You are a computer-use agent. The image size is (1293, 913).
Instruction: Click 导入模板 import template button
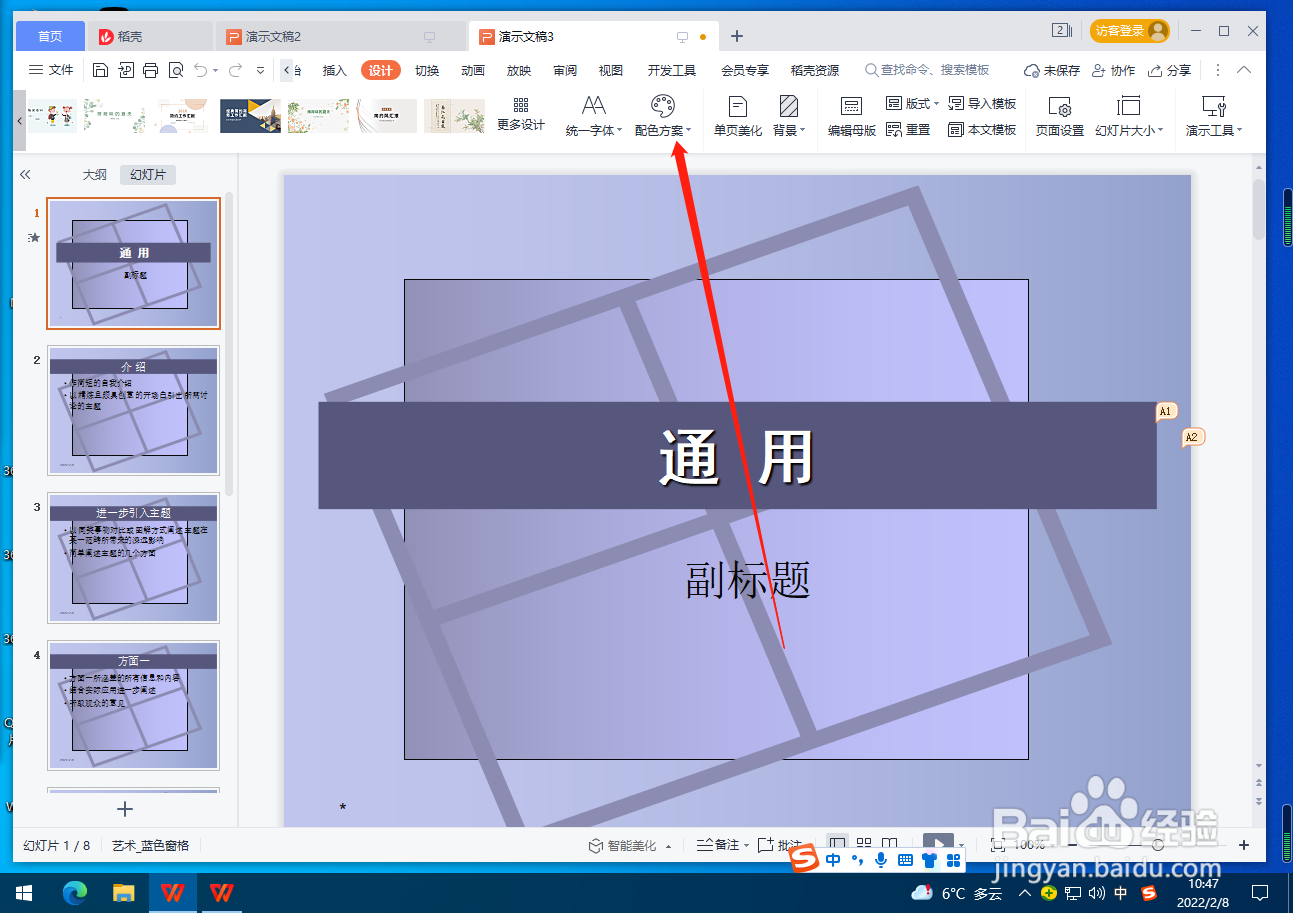click(x=982, y=104)
